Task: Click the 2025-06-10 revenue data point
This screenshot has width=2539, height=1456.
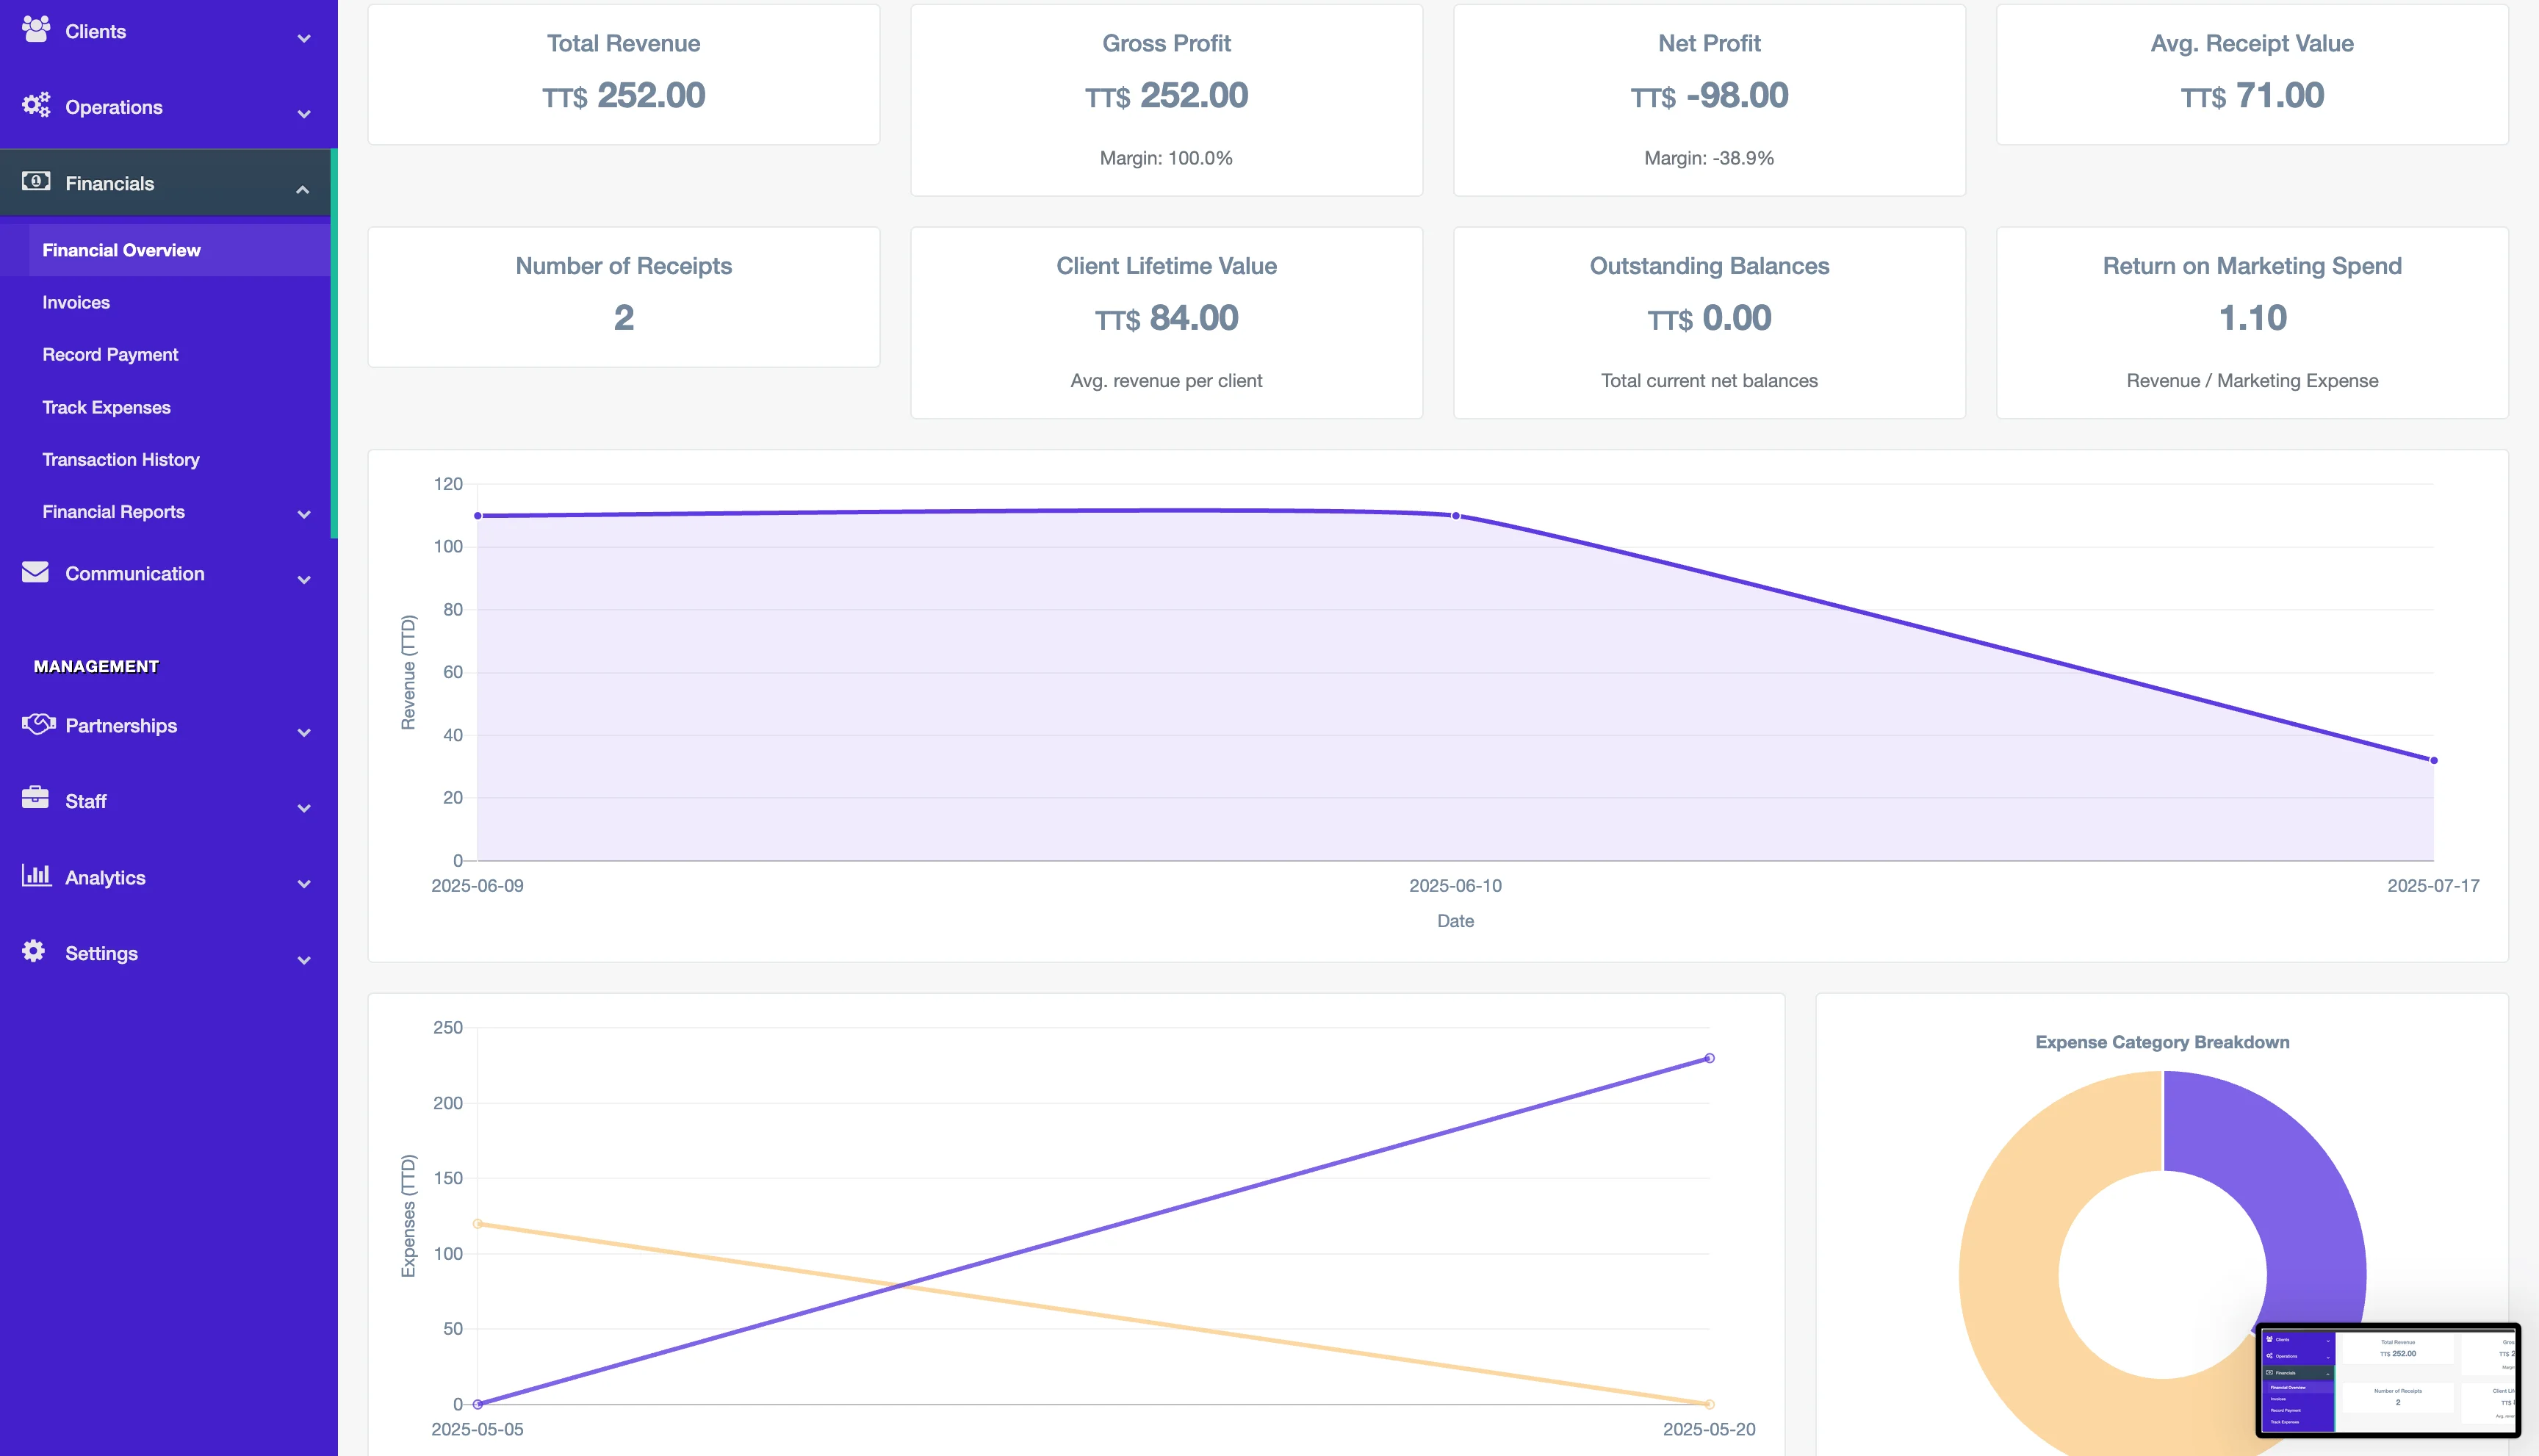Action: (x=1456, y=516)
